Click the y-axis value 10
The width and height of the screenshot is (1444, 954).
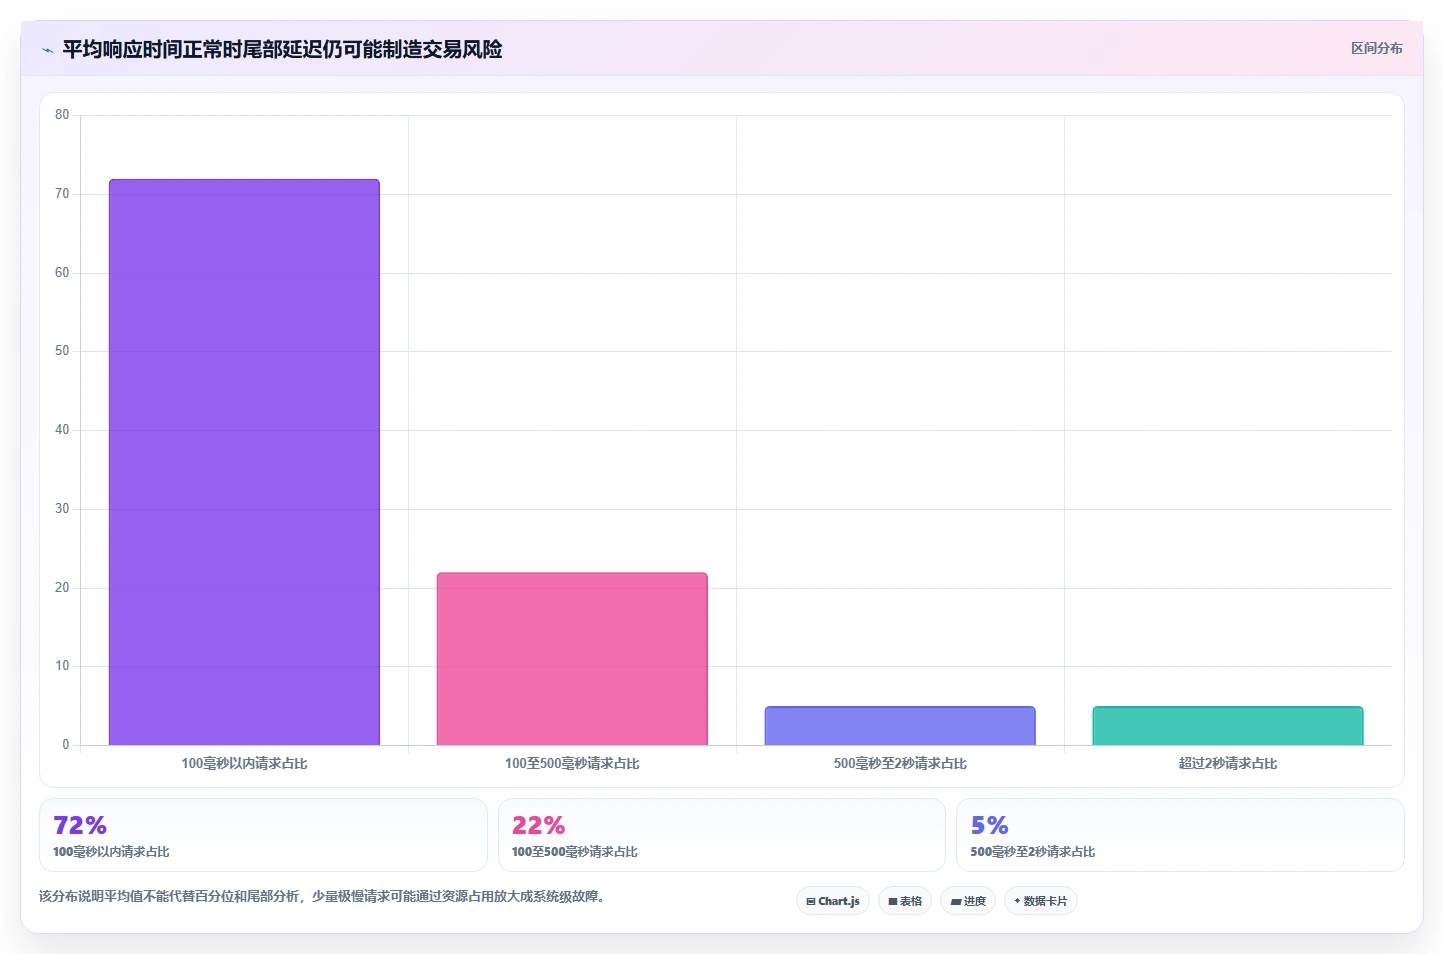click(62, 666)
